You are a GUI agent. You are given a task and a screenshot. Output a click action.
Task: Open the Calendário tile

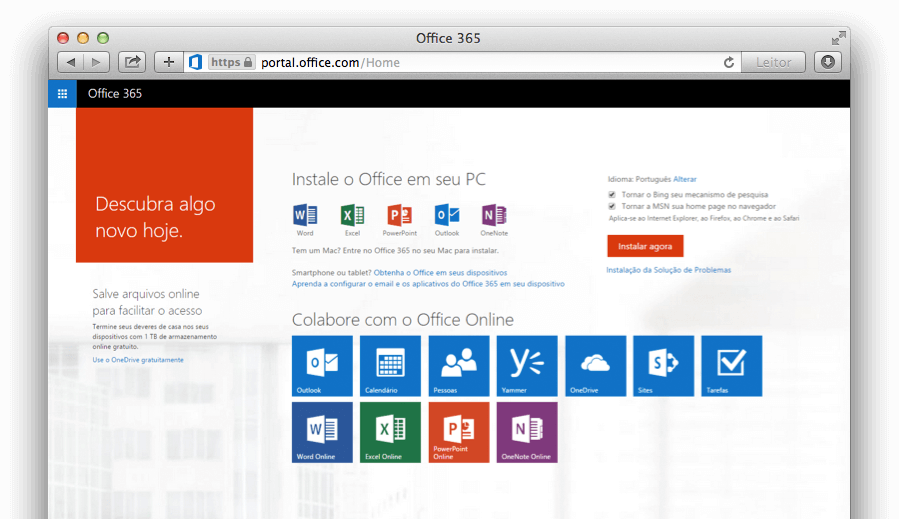pyautogui.click(x=390, y=366)
